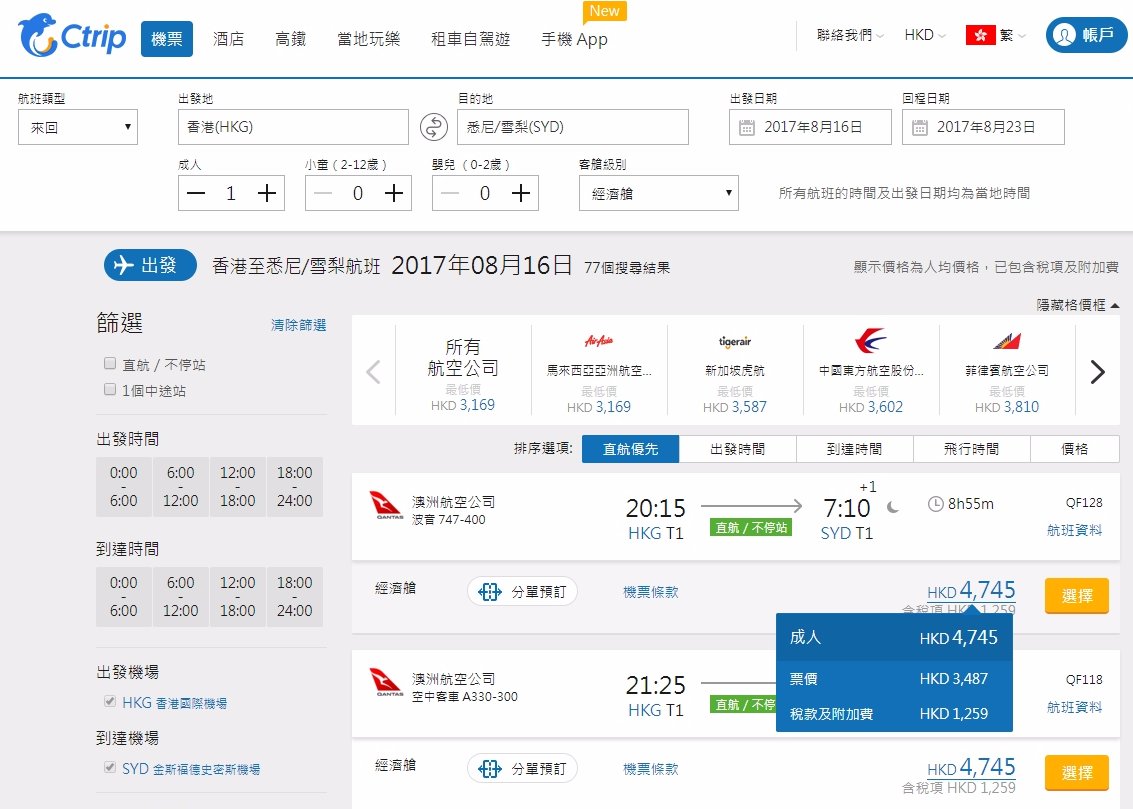Select the QF118 flight with 選擇 button
This screenshot has width=1133, height=809.
tap(1077, 772)
